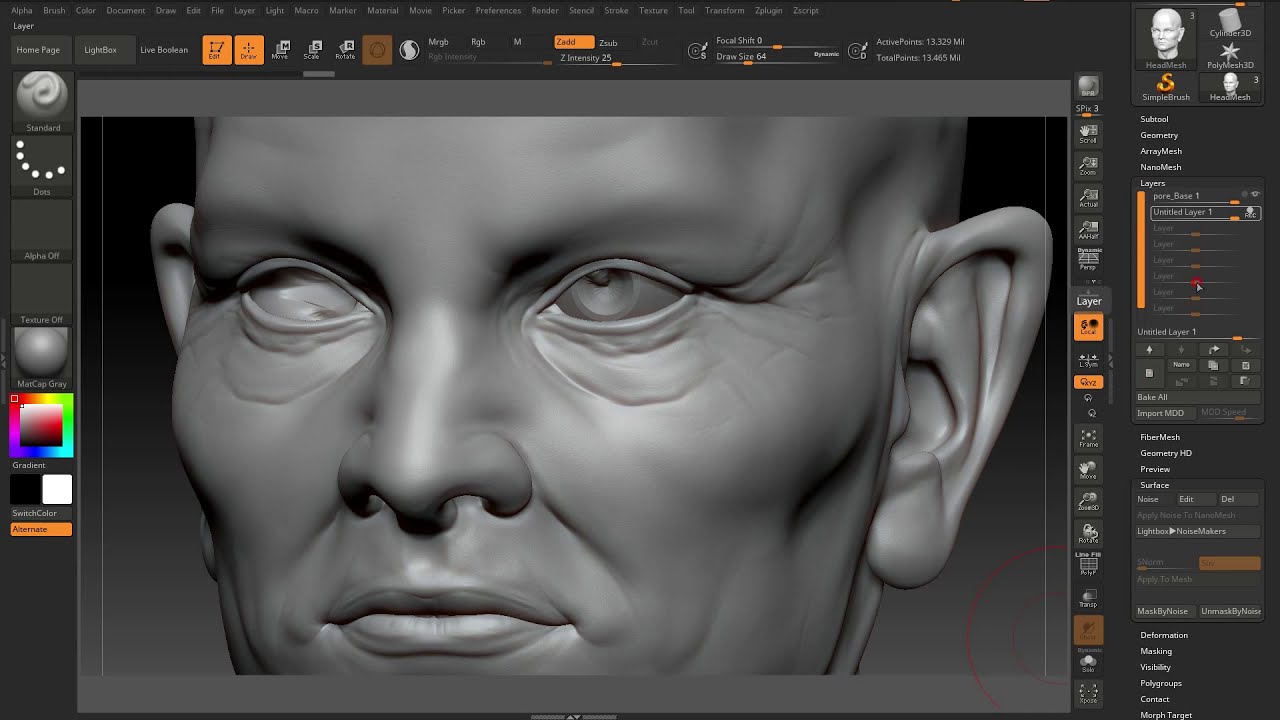This screenshot has height=720, width=1280.
Task: Click the Live Boolean button
Action: click(x=164, y=50)
